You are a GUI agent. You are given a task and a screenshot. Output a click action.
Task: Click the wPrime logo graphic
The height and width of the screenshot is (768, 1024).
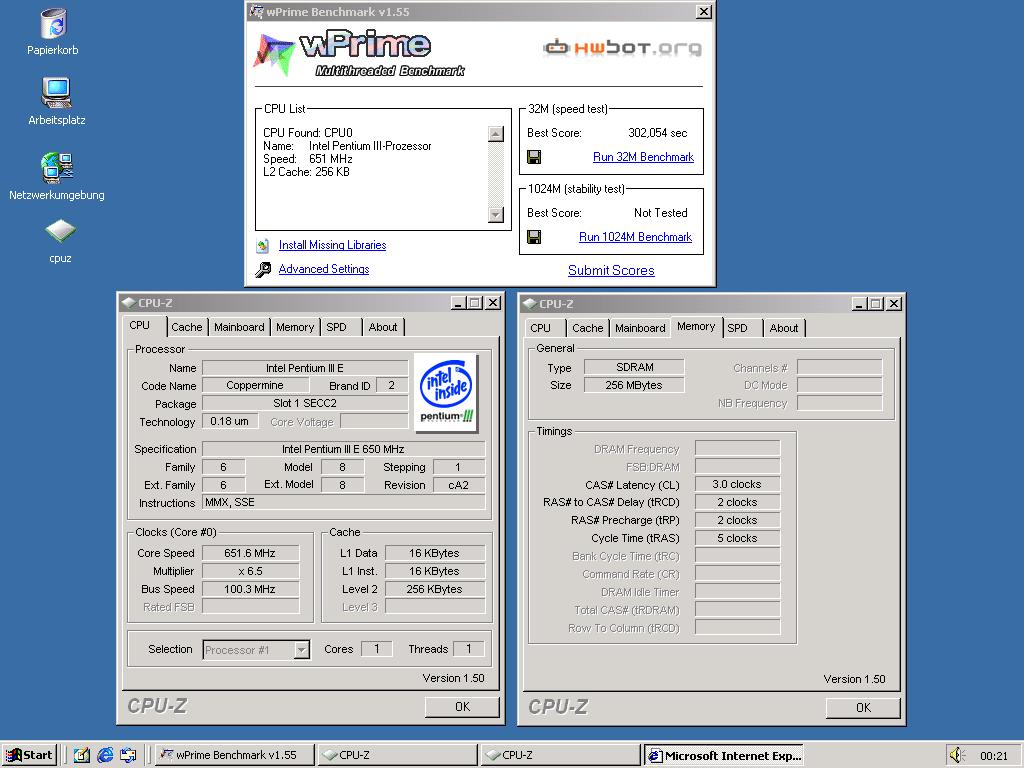pyautogui.click(x=359, y=52)
